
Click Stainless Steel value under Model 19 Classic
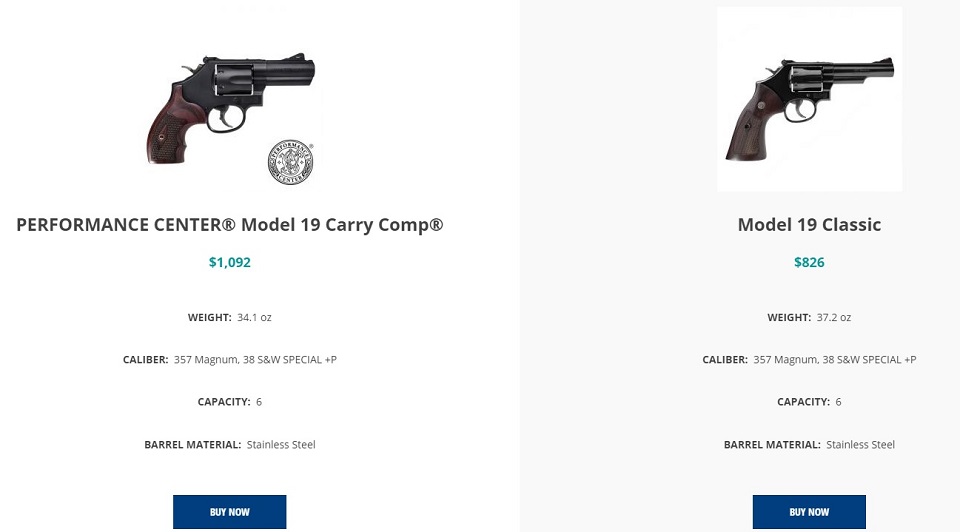(860, 444)
